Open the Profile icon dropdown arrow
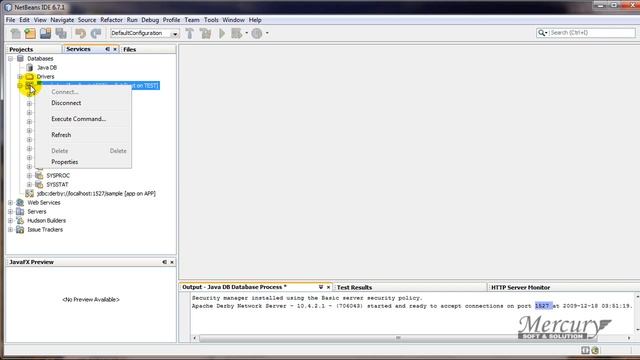Screen dimensions: 640x360 click(267, 33)
